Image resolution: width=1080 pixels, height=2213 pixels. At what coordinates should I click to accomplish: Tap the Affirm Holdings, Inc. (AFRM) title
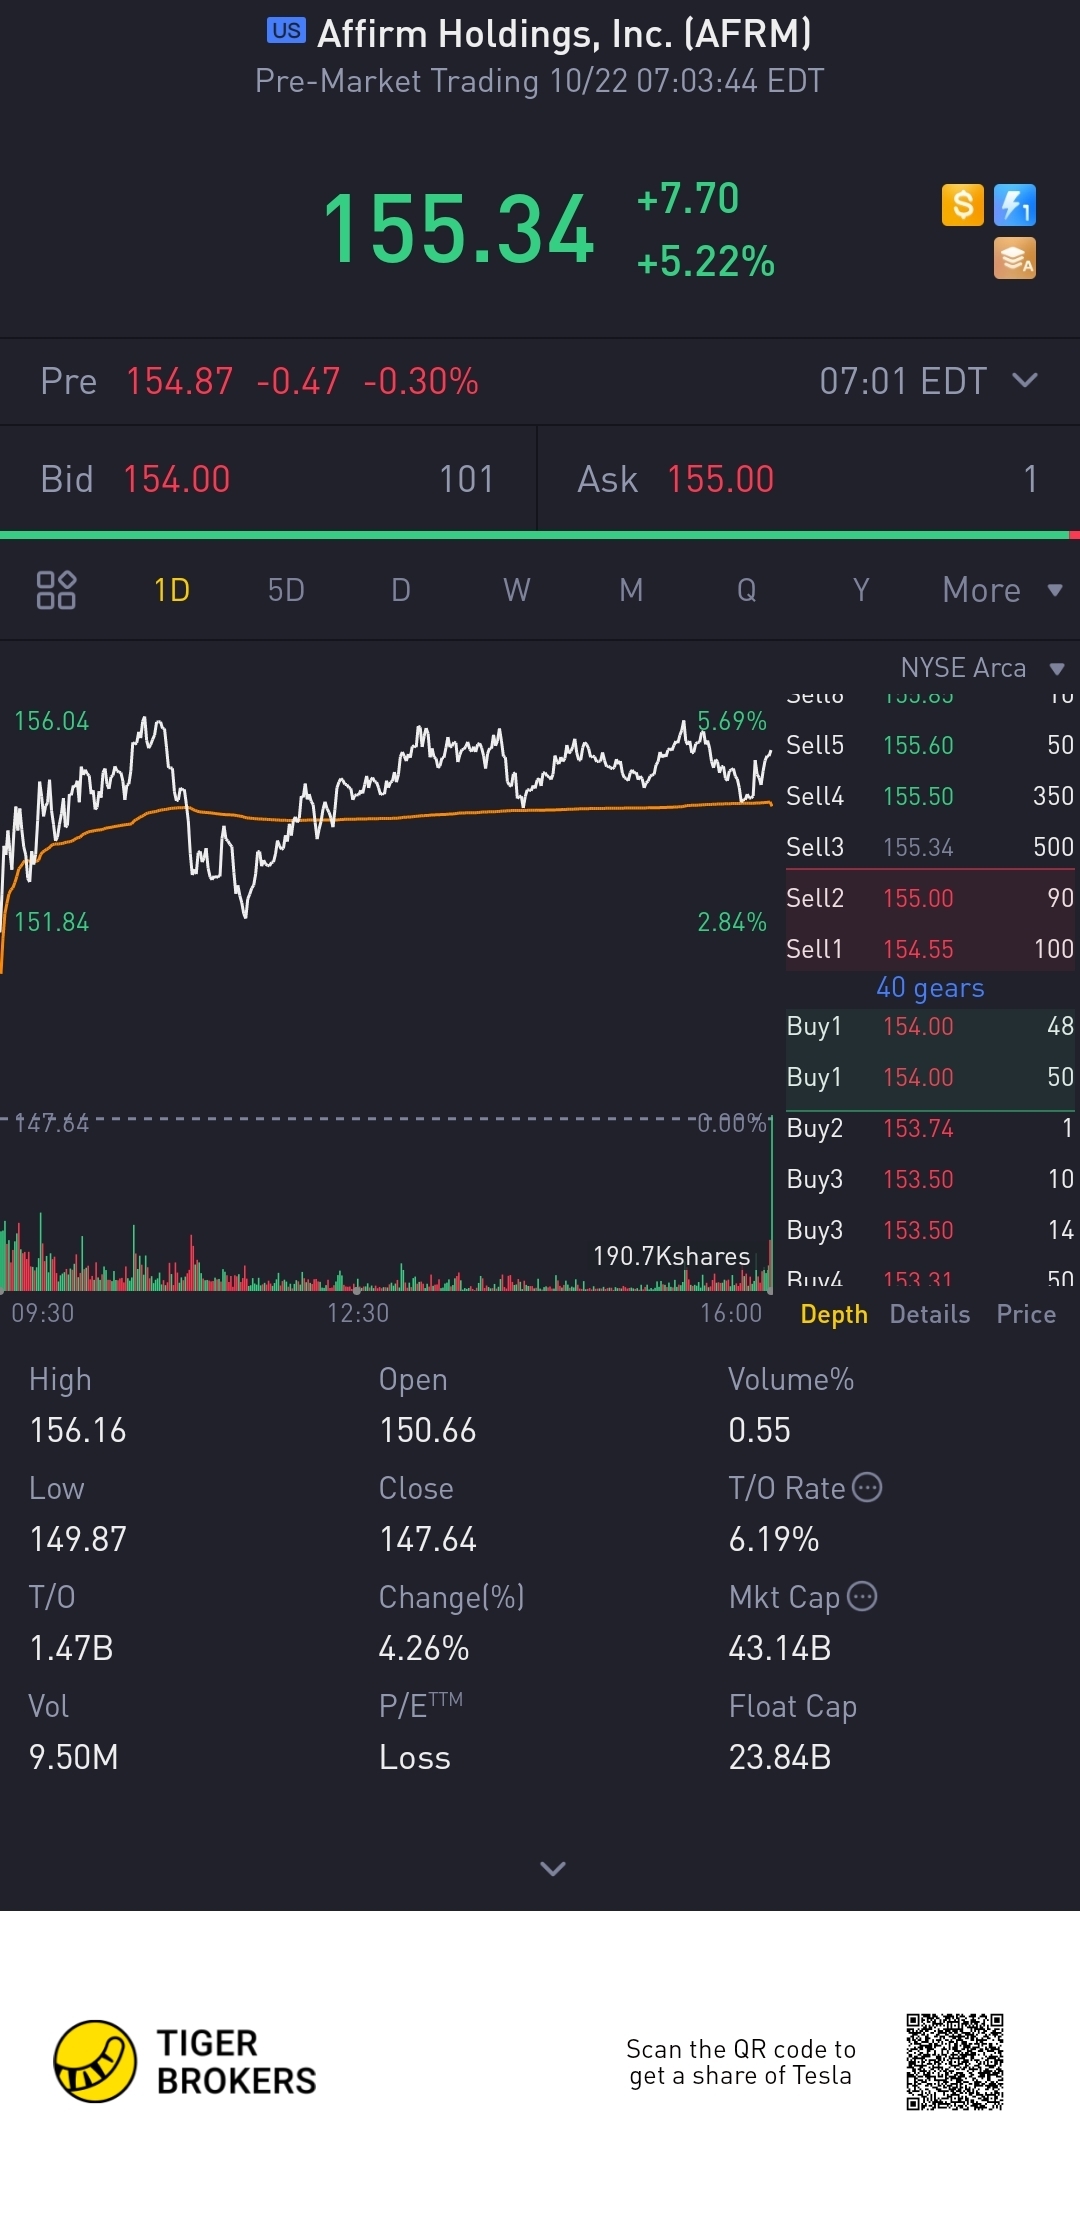click(565, 34)
